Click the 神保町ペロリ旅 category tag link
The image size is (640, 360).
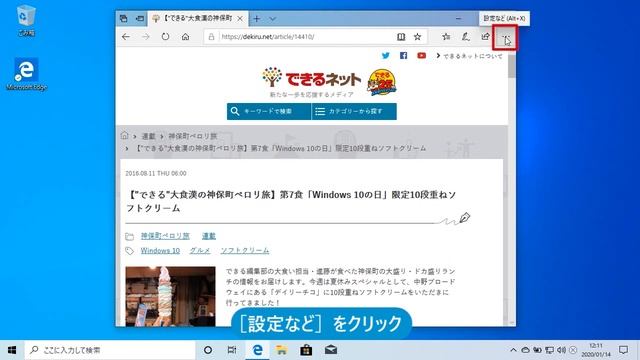[x=165, y=236]
